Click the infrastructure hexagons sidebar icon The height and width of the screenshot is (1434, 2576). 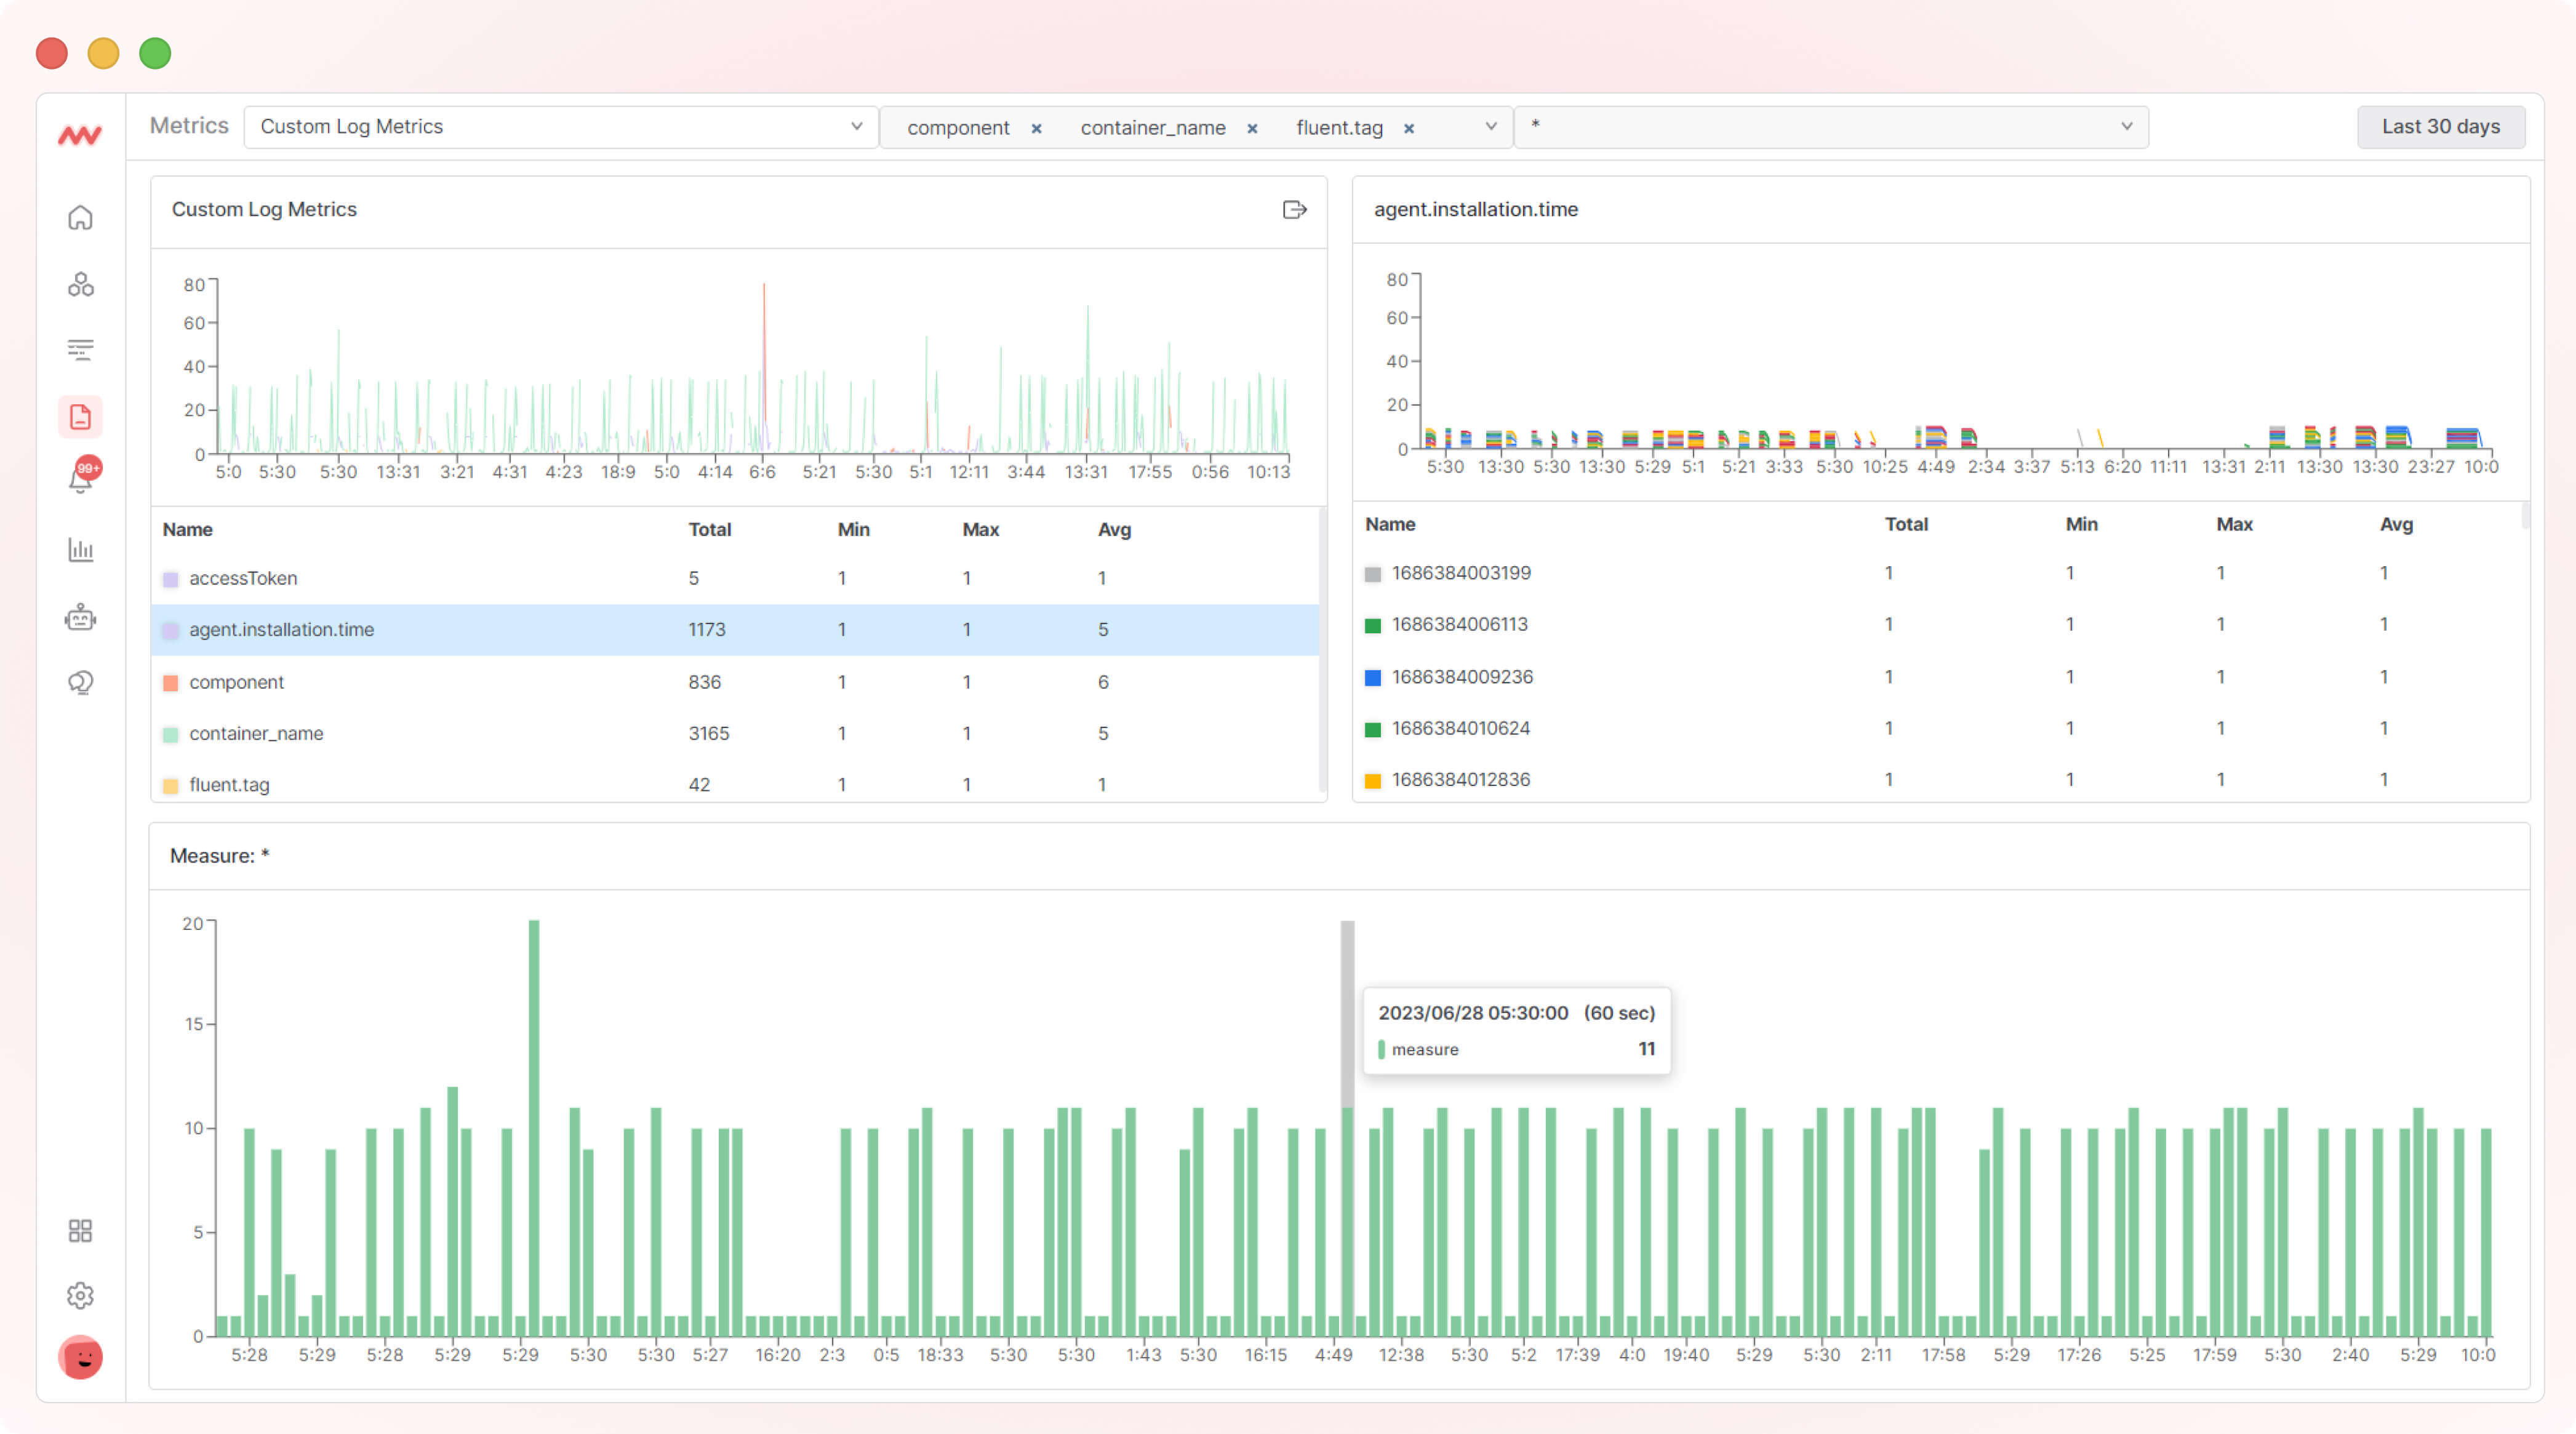80,284
